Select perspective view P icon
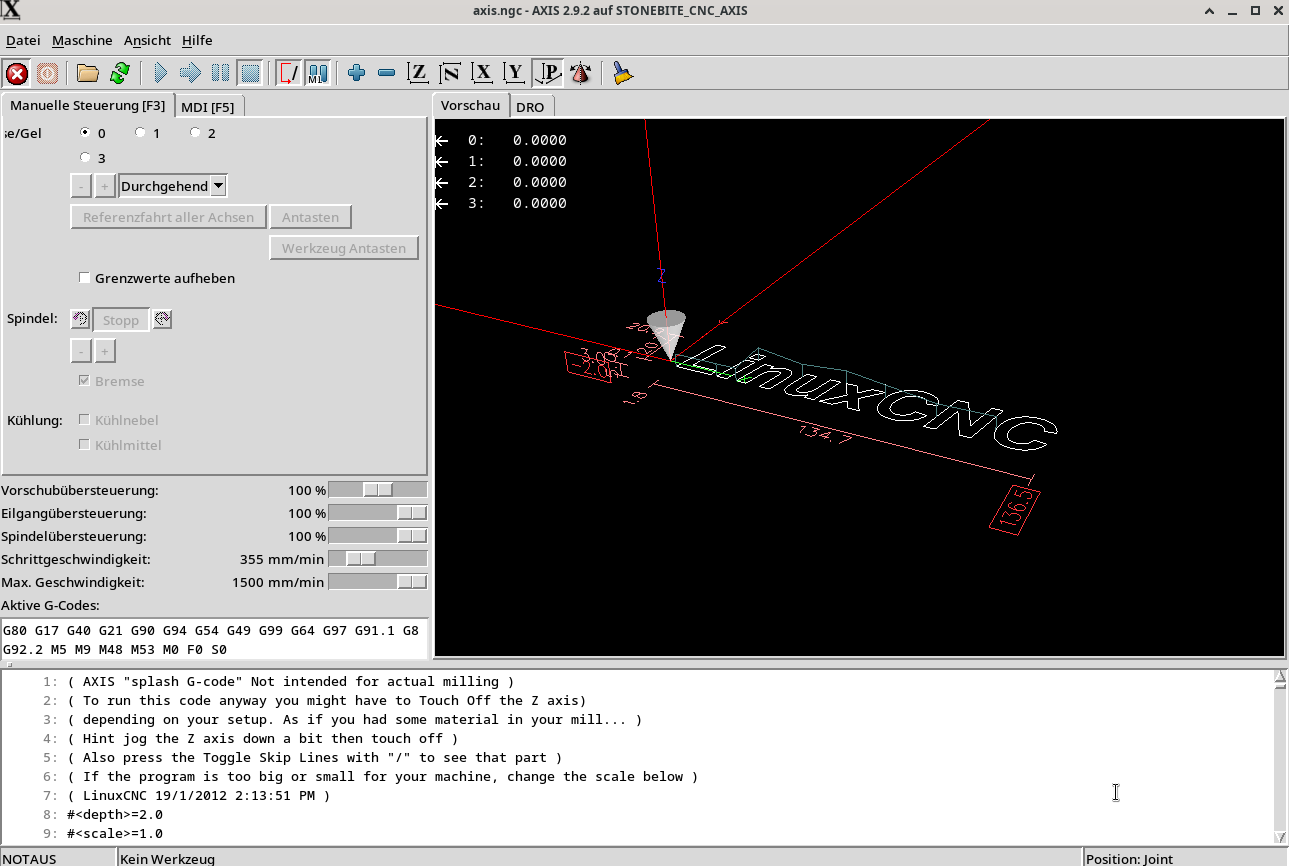Image resolution: width=1289 pixels, height=866 pixels. point(547,73)
